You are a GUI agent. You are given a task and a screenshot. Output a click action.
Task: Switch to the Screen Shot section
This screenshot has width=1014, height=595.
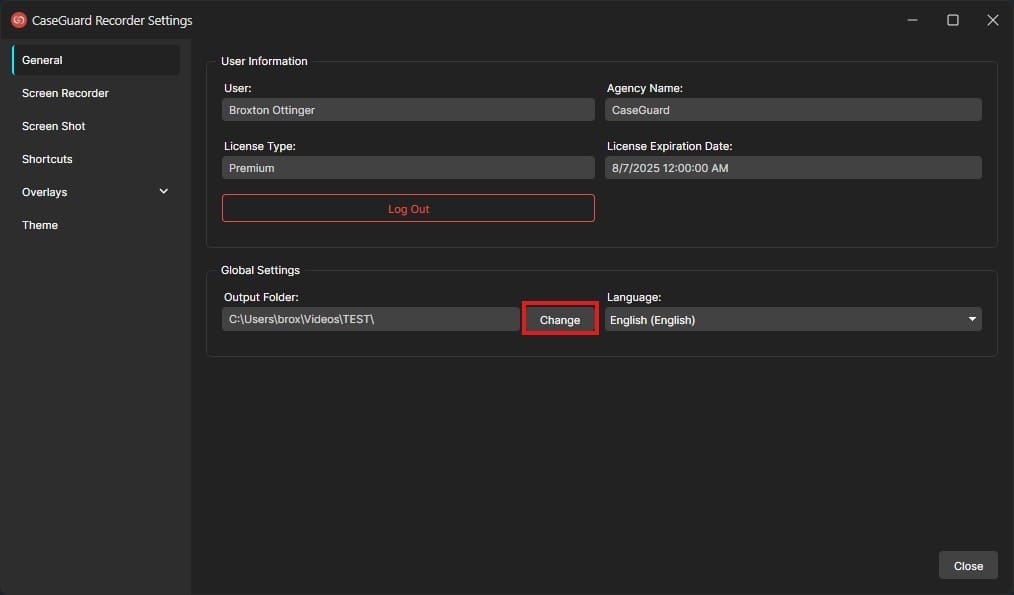pyautogui.click(x=54, y=125)
